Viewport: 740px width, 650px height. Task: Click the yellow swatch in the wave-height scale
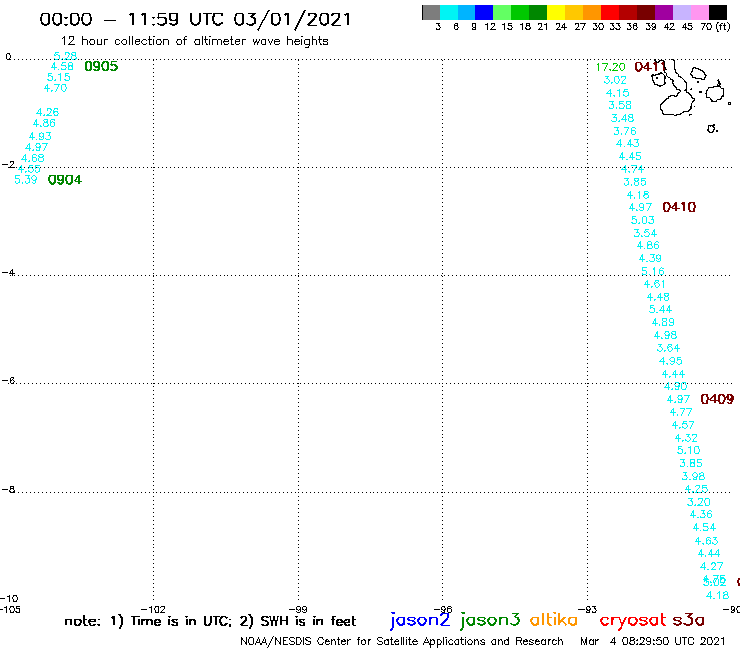tap(556, 12)
